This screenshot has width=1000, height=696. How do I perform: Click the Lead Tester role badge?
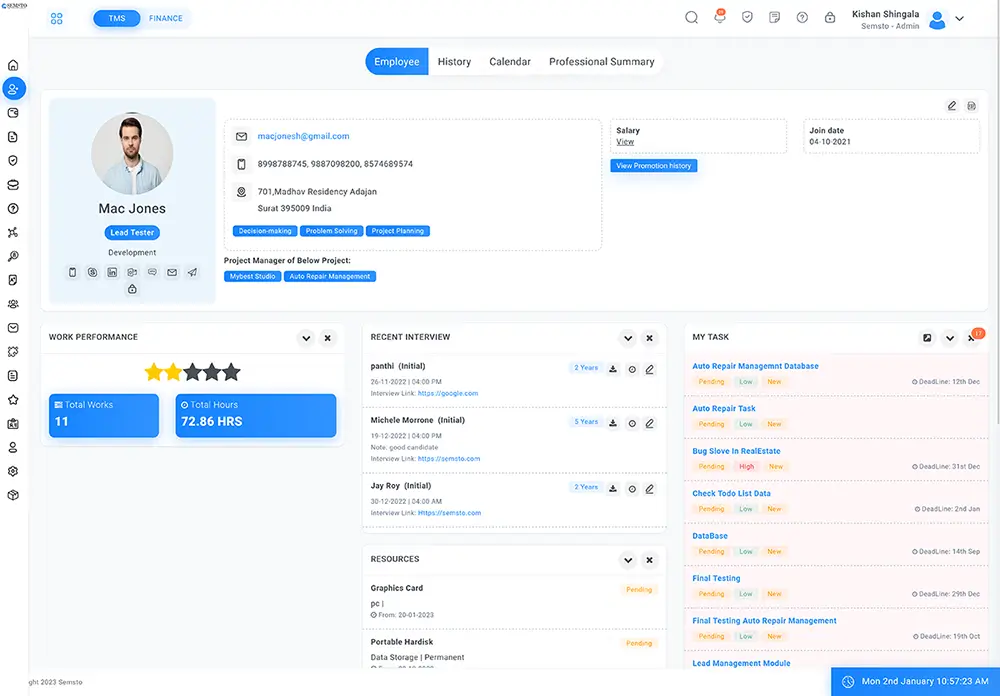coord(132,233)
